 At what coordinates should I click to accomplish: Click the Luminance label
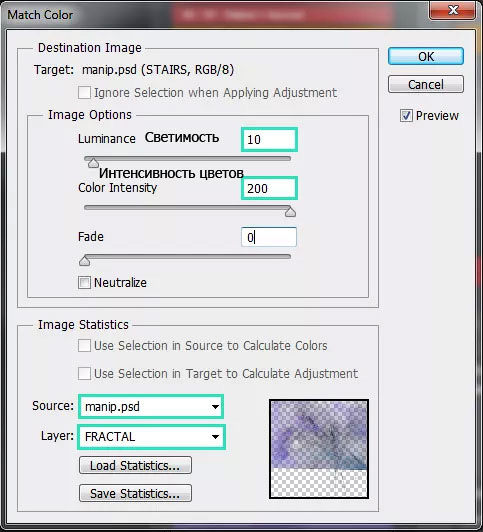(x=107, y=139)
